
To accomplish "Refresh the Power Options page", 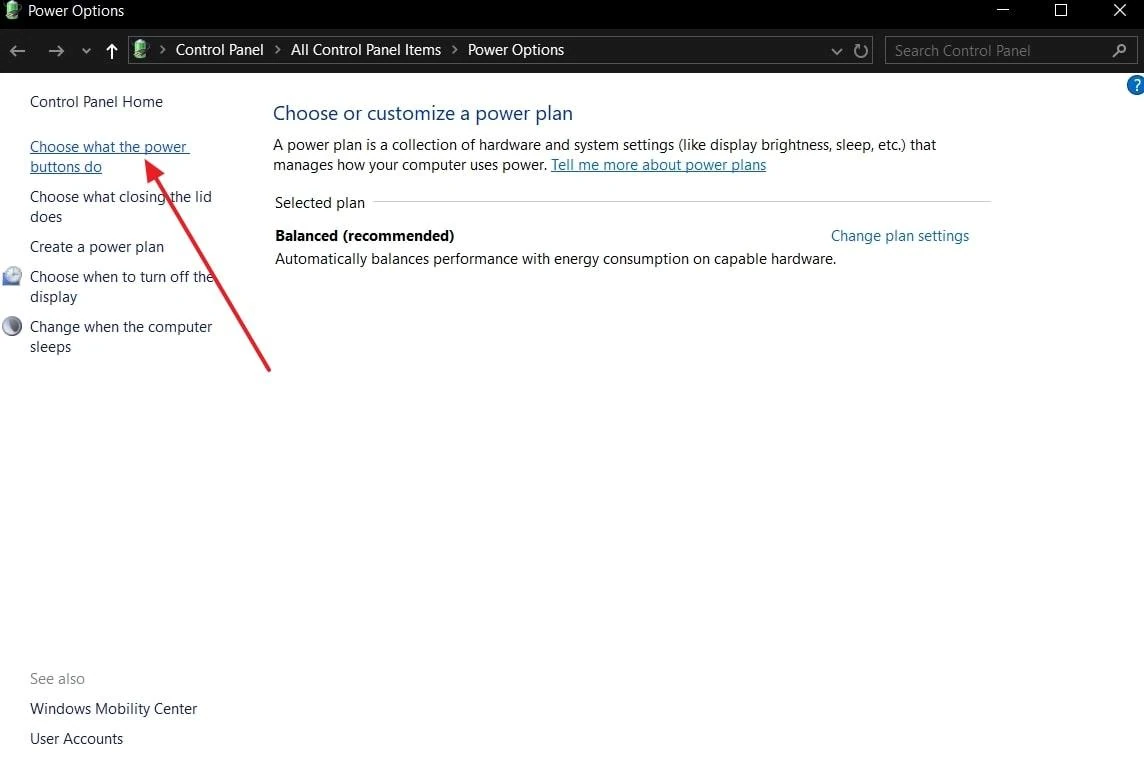I will coord(861,50).
